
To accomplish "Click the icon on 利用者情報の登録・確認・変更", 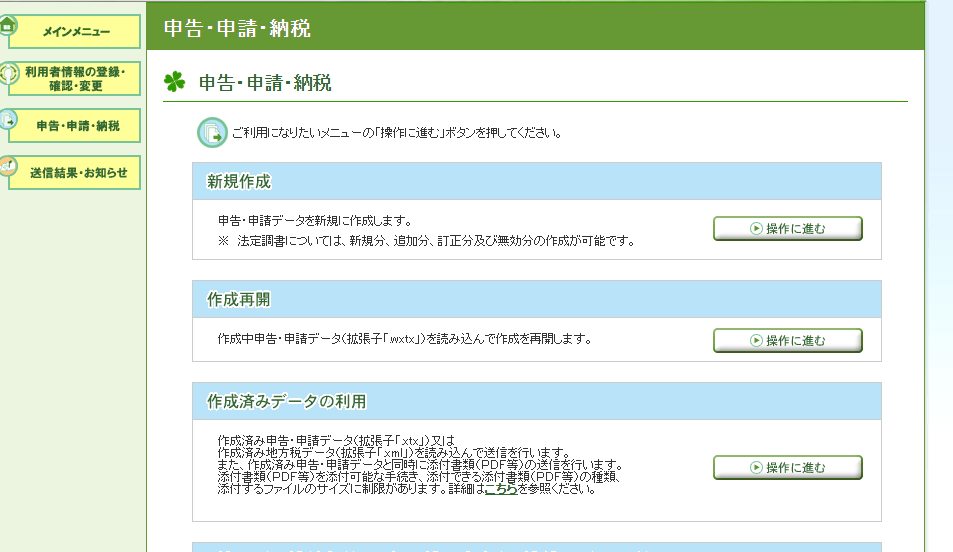I will (9, 73).
